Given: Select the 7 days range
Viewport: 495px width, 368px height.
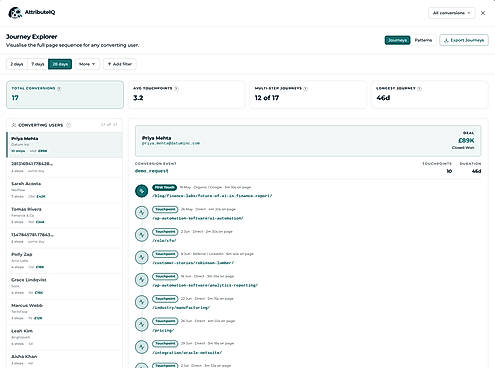Looking at the screenshot, I should (38, 64).
